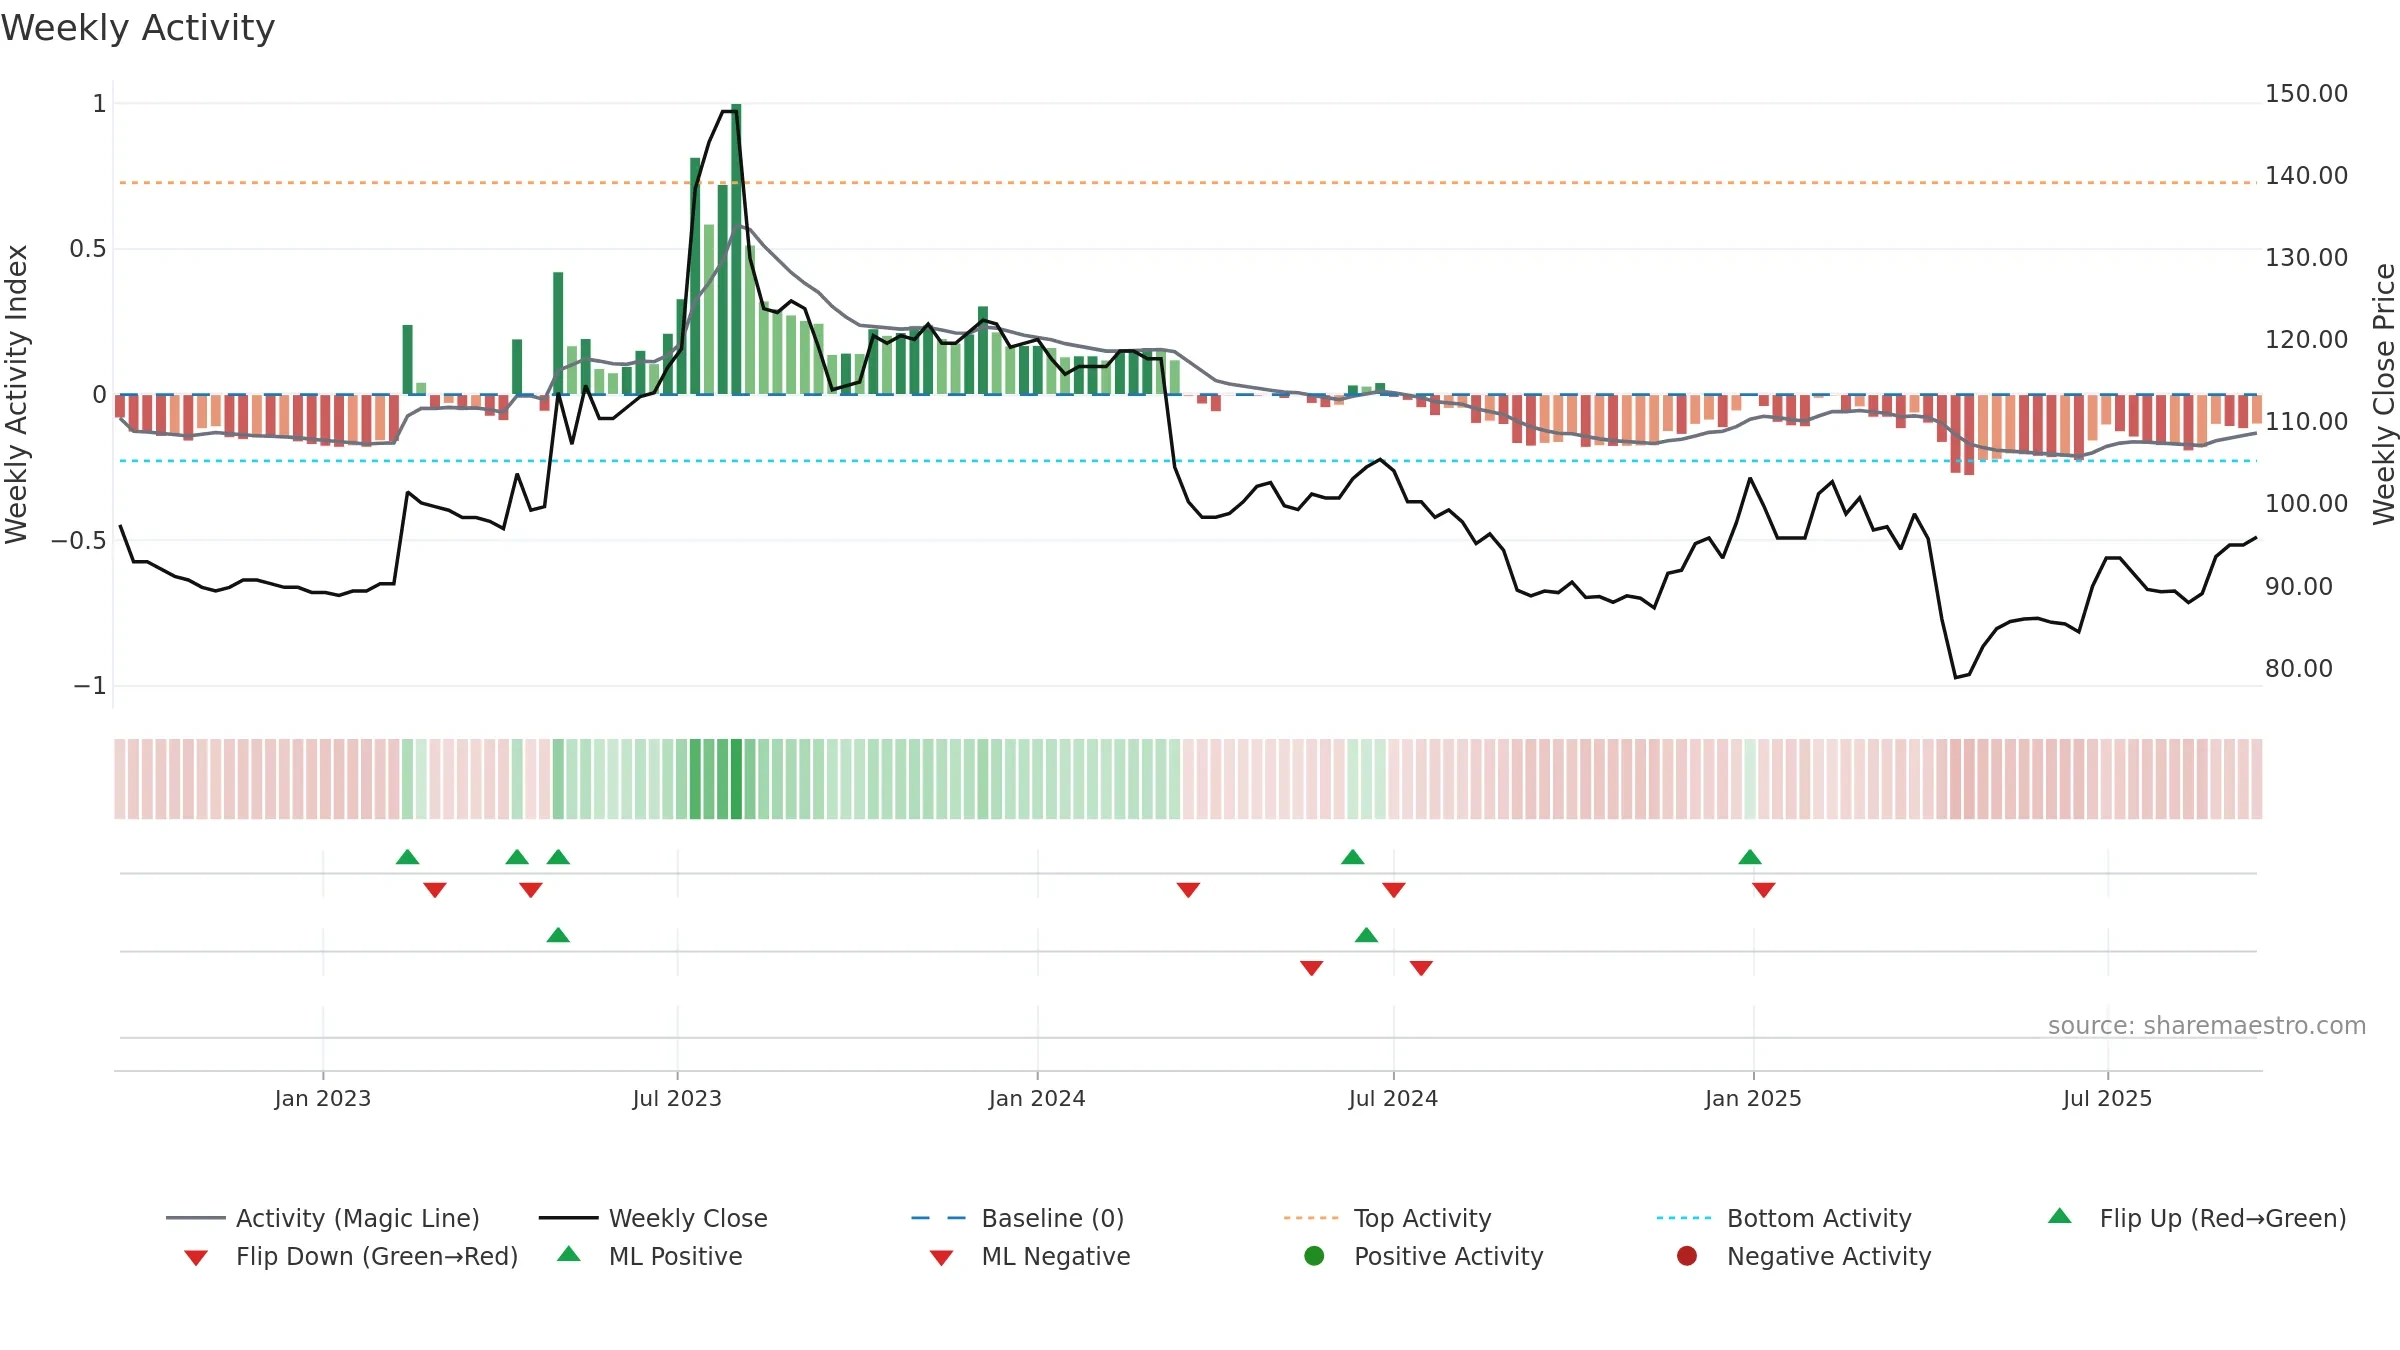Click the Weekly Close Price axis title
The image size is (2400, 1350).
pyautogui.click(x=2384, y=394)
